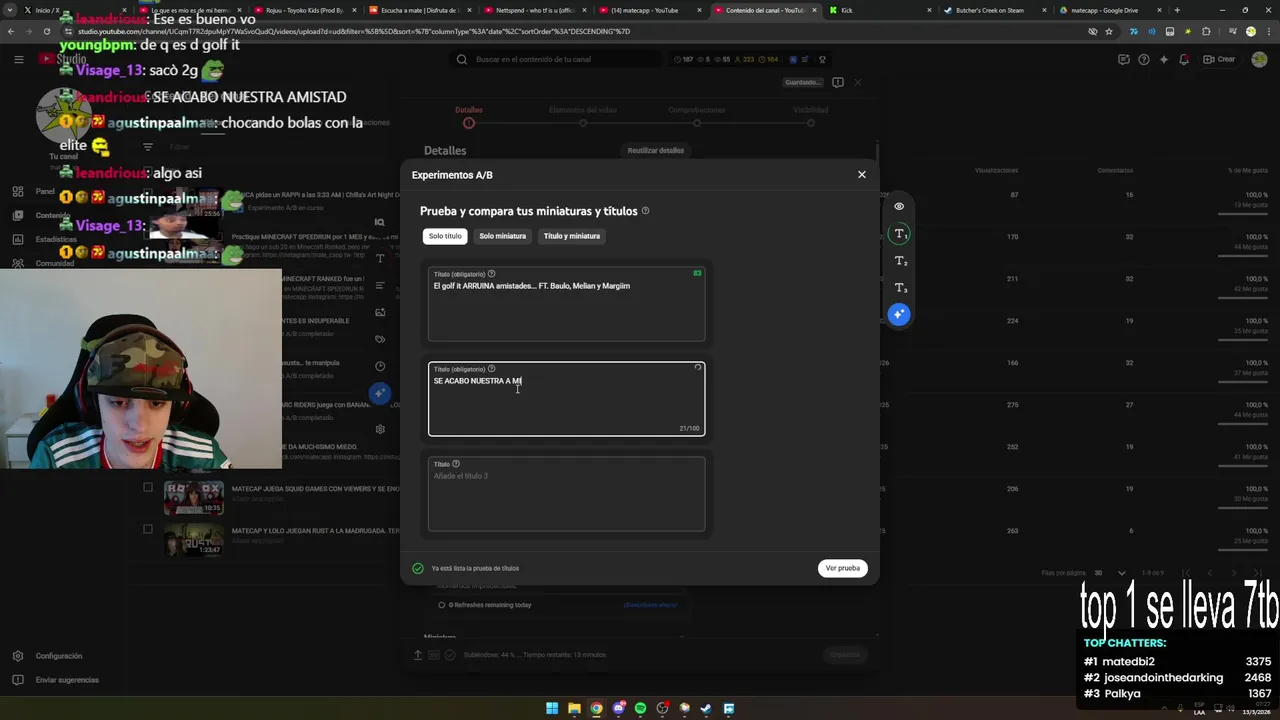Click the Ver prueba button
1280x720 pixels.
842,568
